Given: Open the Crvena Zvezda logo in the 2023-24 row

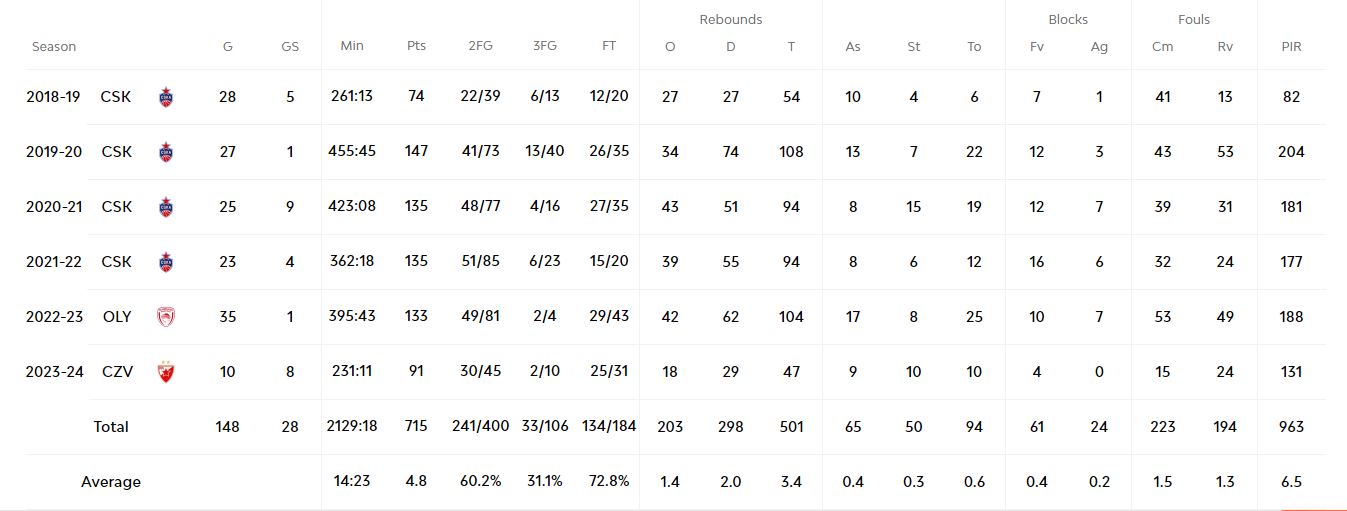Looking at the screenshot, I should pos(166,372).
